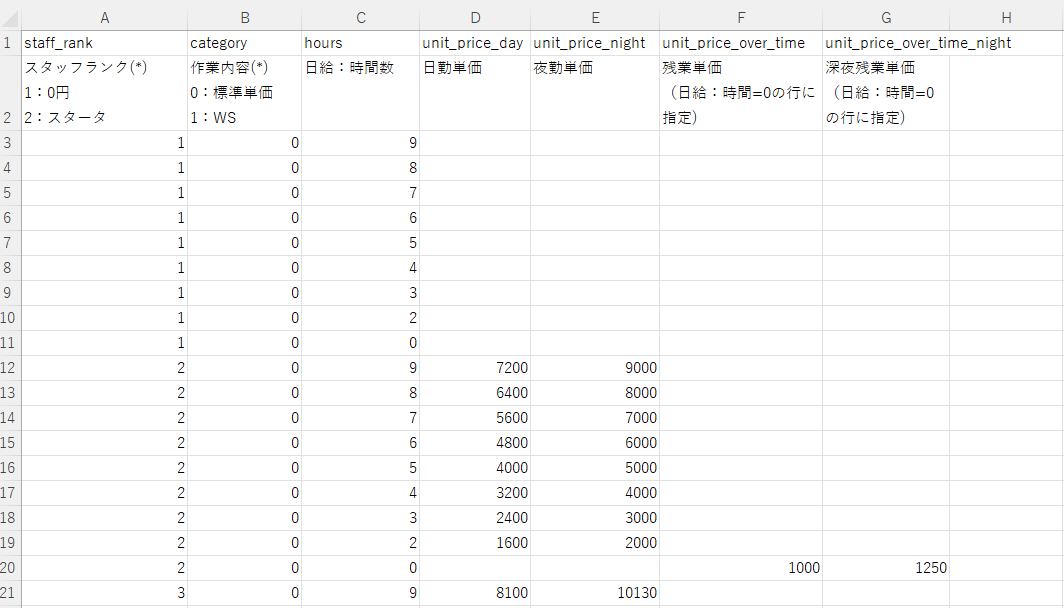Click cell containing staff_rank

[x=104, y=43]
